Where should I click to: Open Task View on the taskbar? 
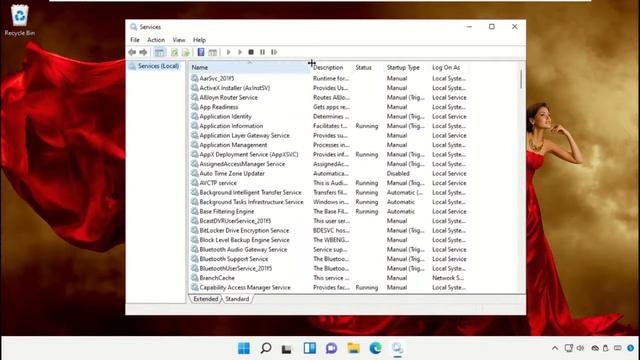(287, 349)
